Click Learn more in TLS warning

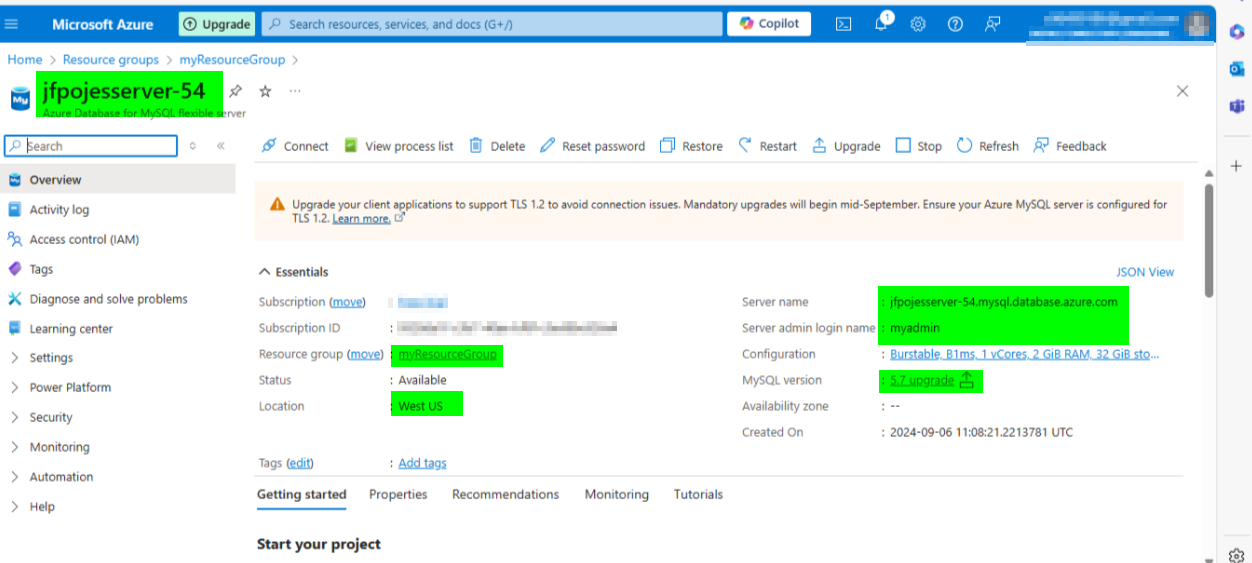click(x=361, y=218)
